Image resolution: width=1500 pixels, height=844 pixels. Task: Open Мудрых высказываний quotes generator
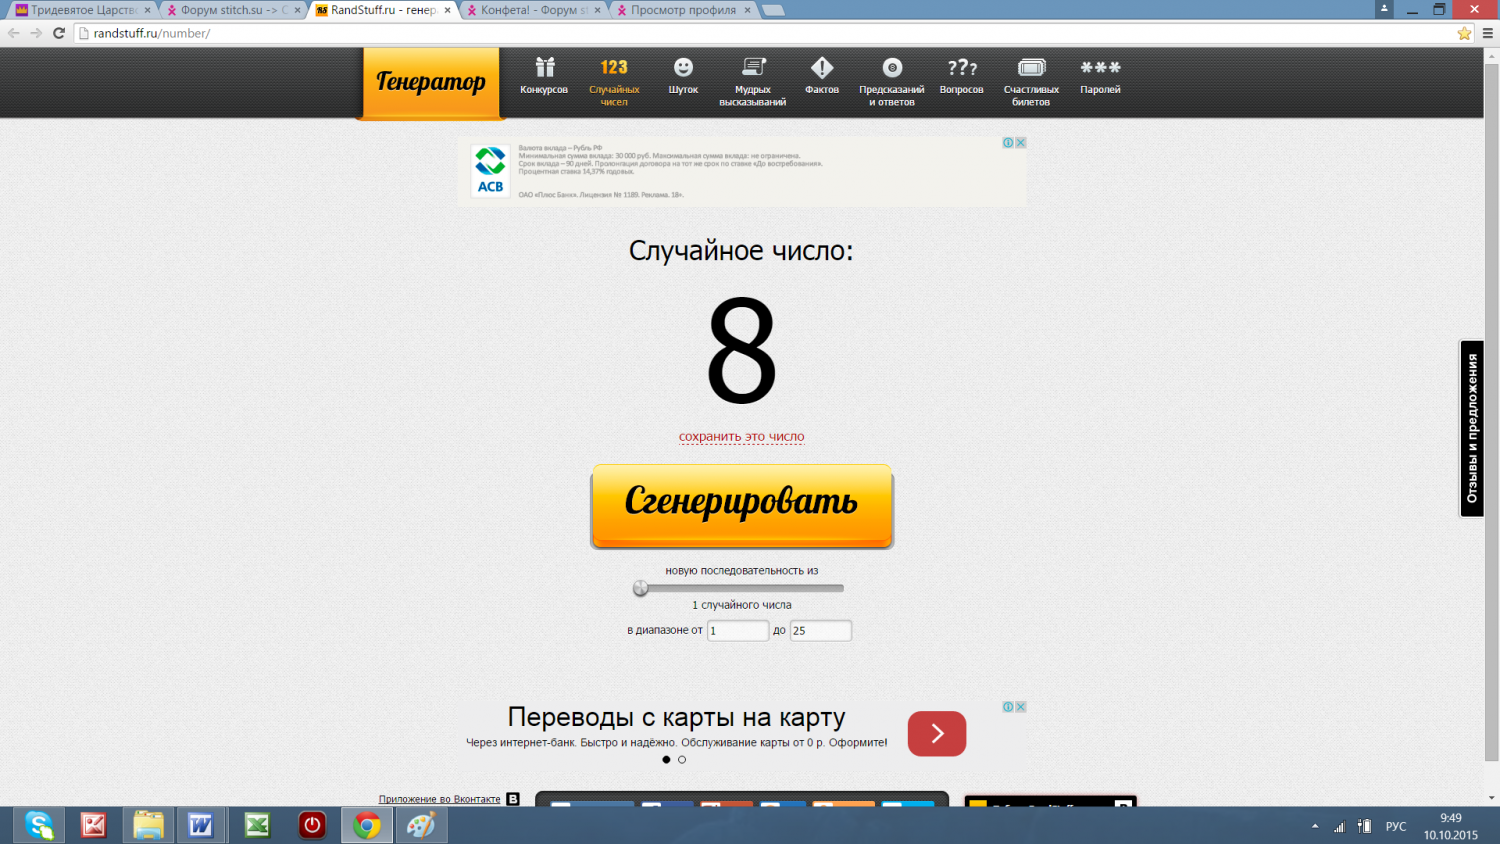(x=752, y=80)
